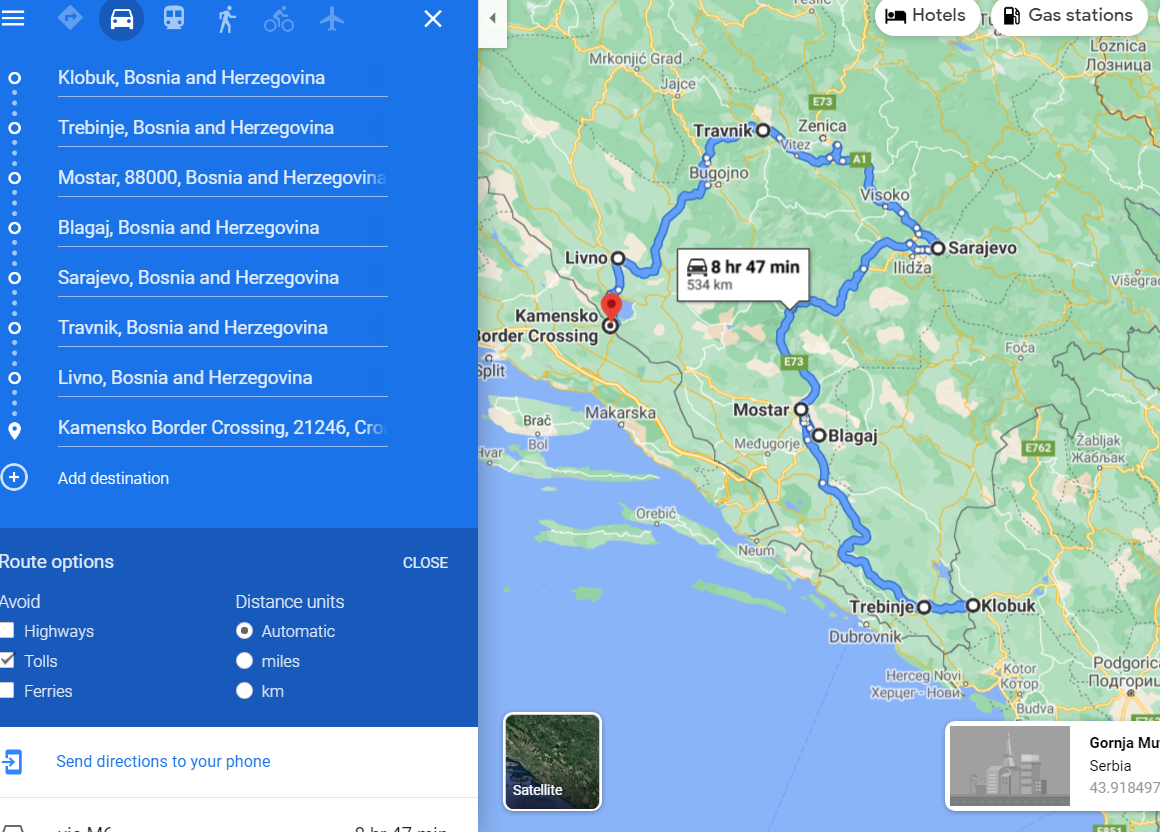This screenshot has height=832, width=1160.
Task: Edit the Sarajevo destination field
Action: tap(223, 277)
